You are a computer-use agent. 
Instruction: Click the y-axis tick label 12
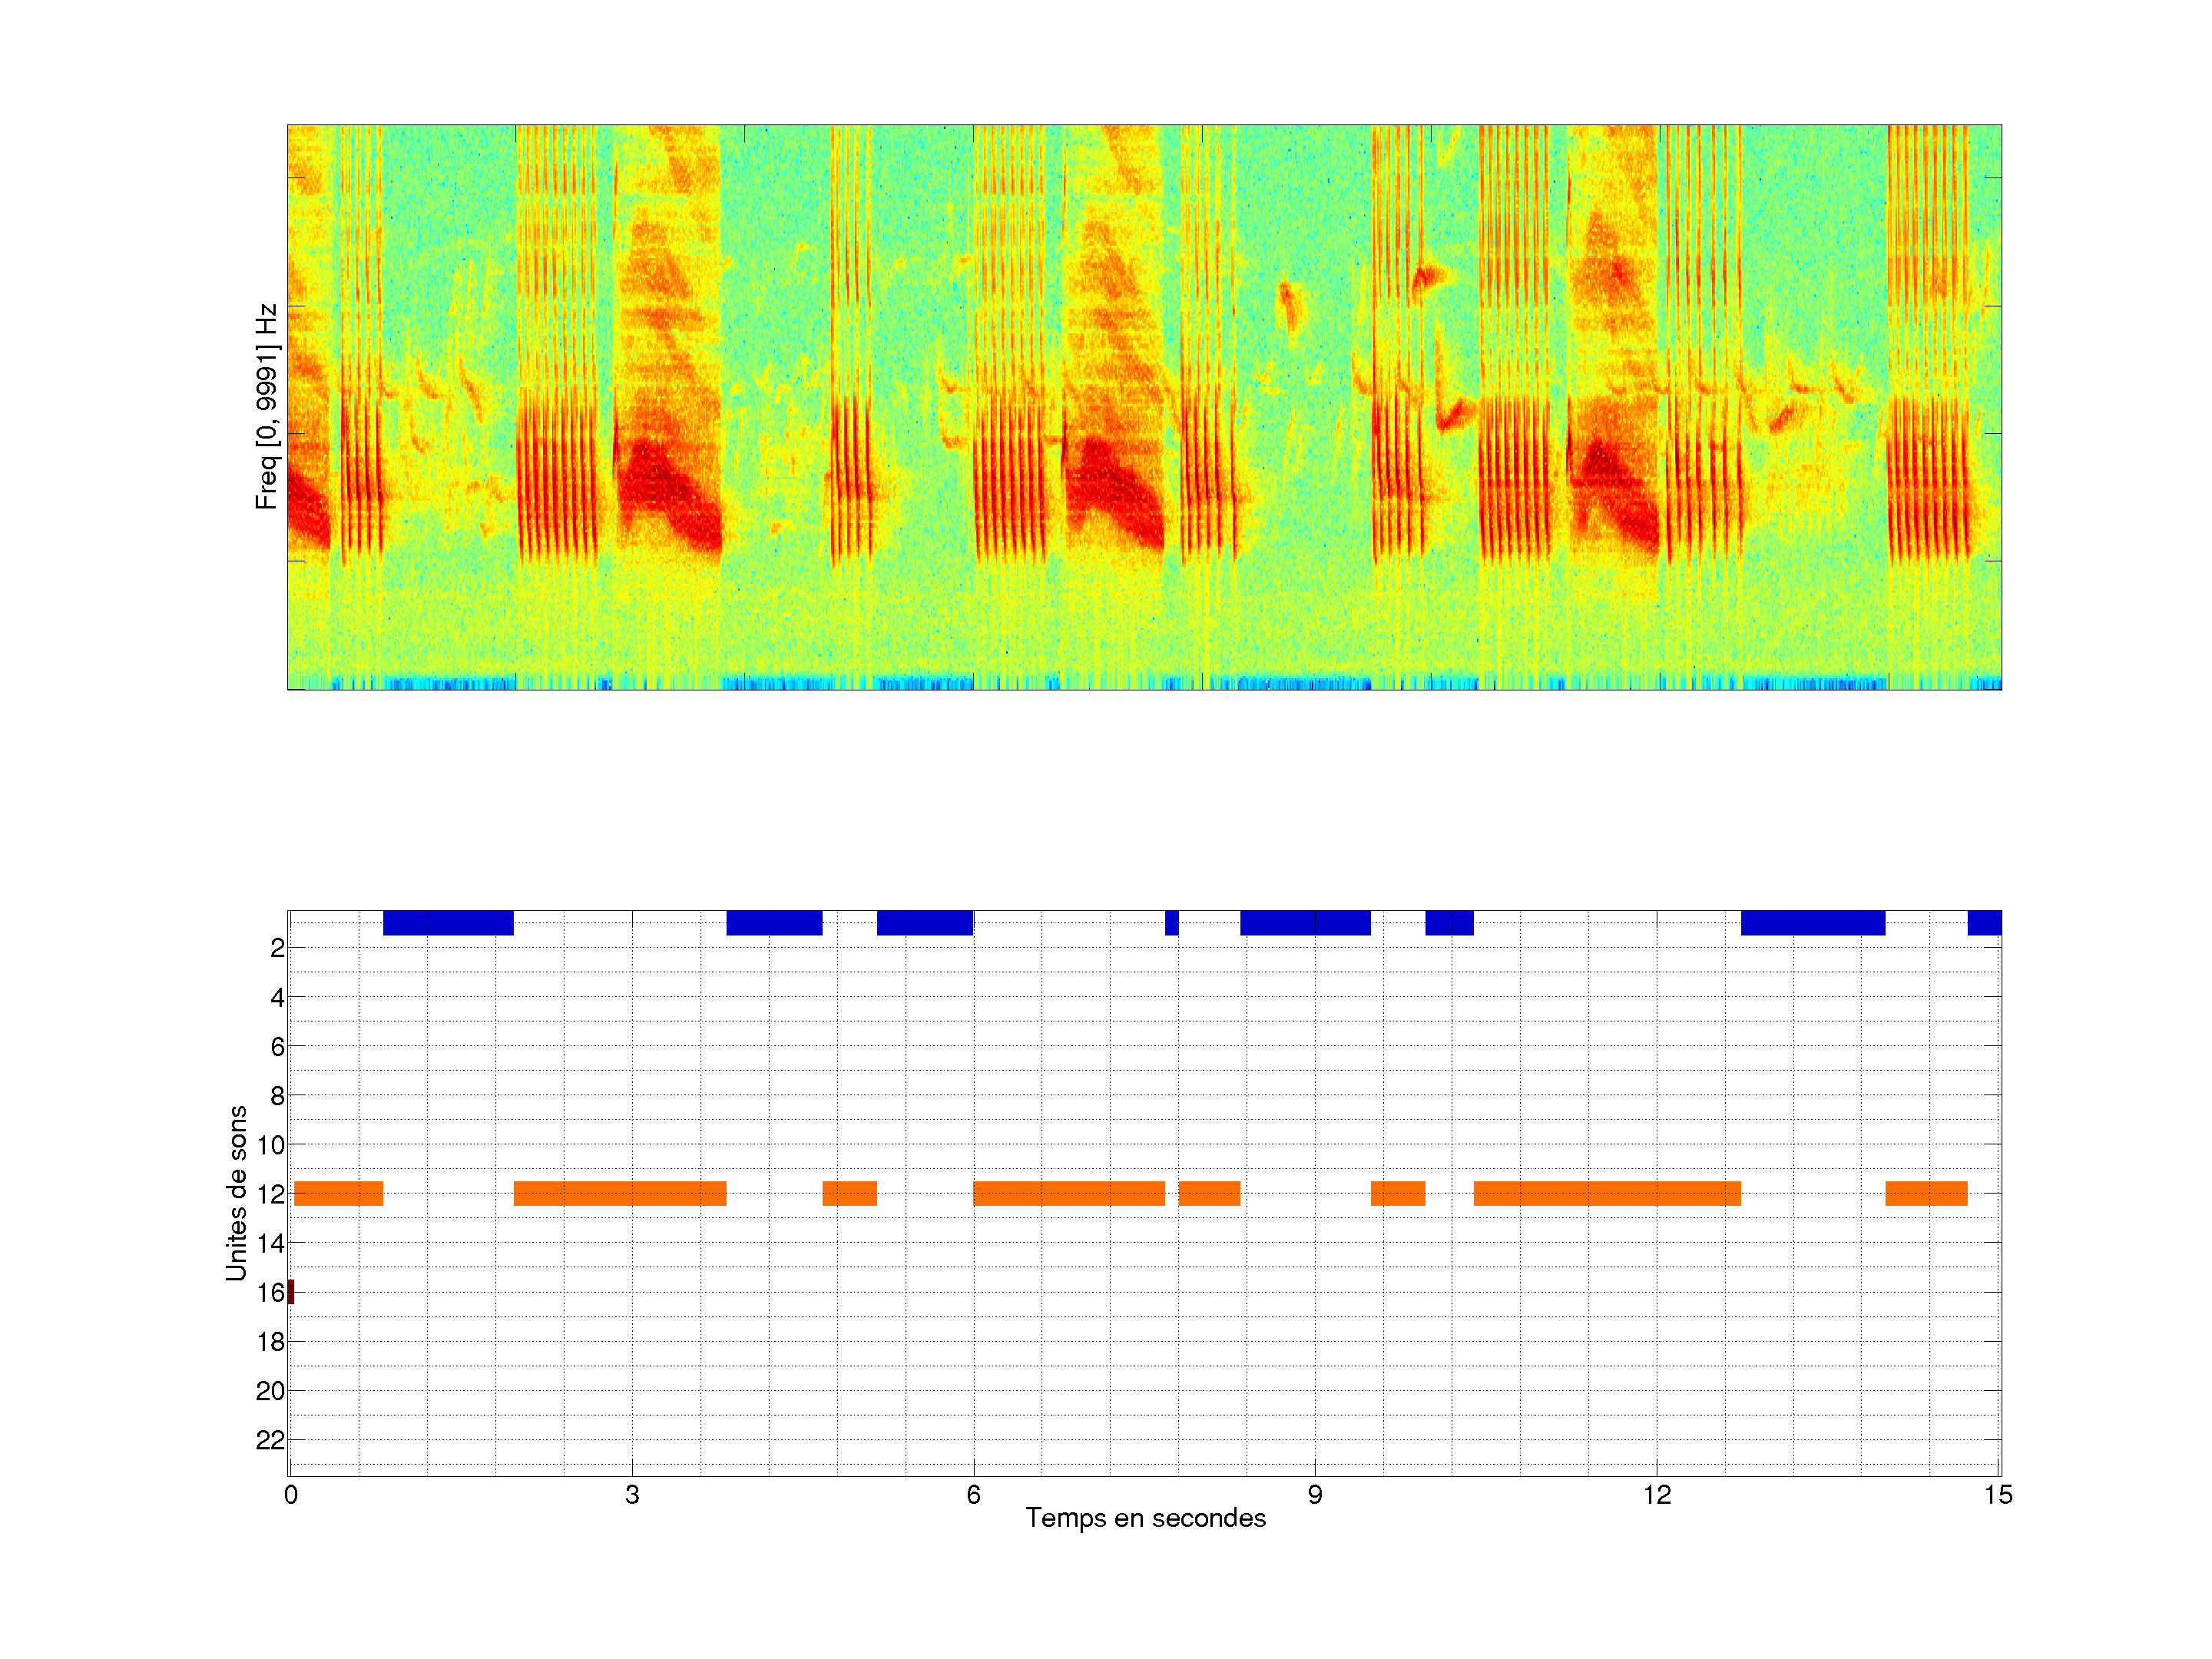(270, 1194)
